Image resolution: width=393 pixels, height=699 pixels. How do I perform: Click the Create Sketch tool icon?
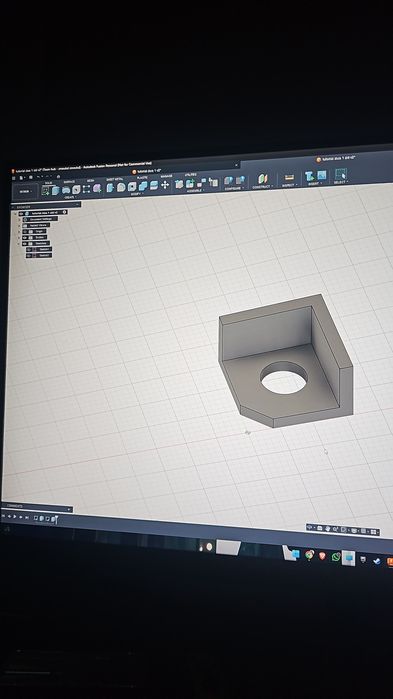[x=45, y=190]
